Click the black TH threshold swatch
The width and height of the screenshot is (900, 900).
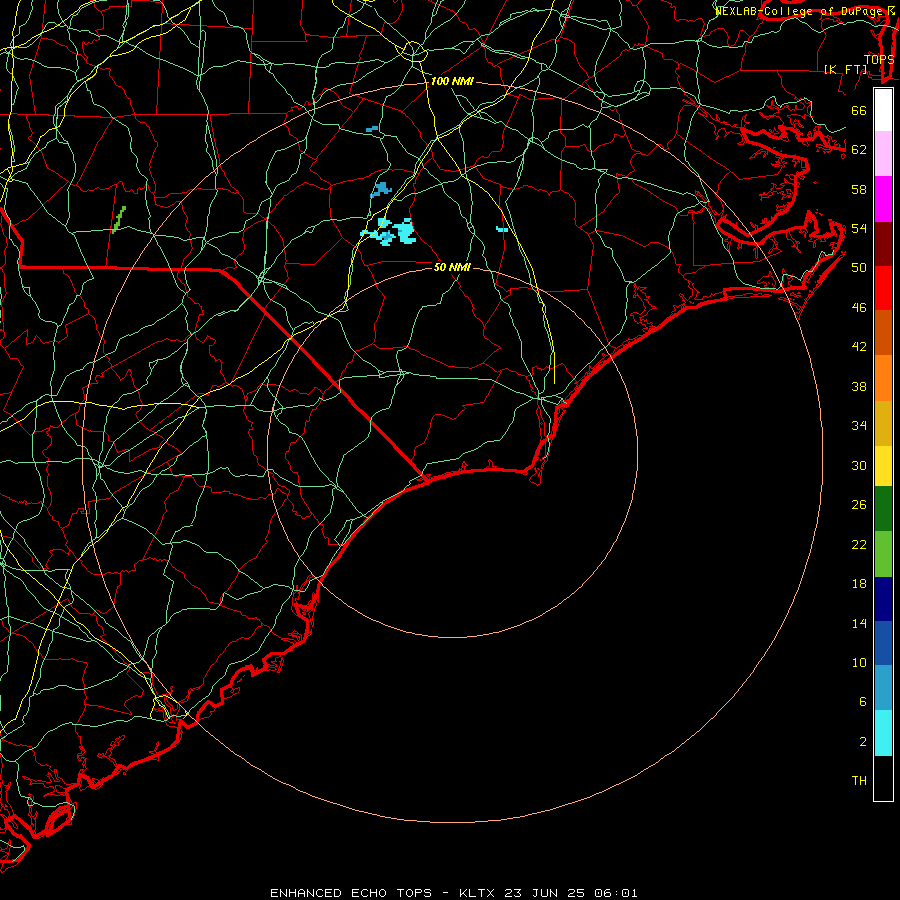click(883, 778)
